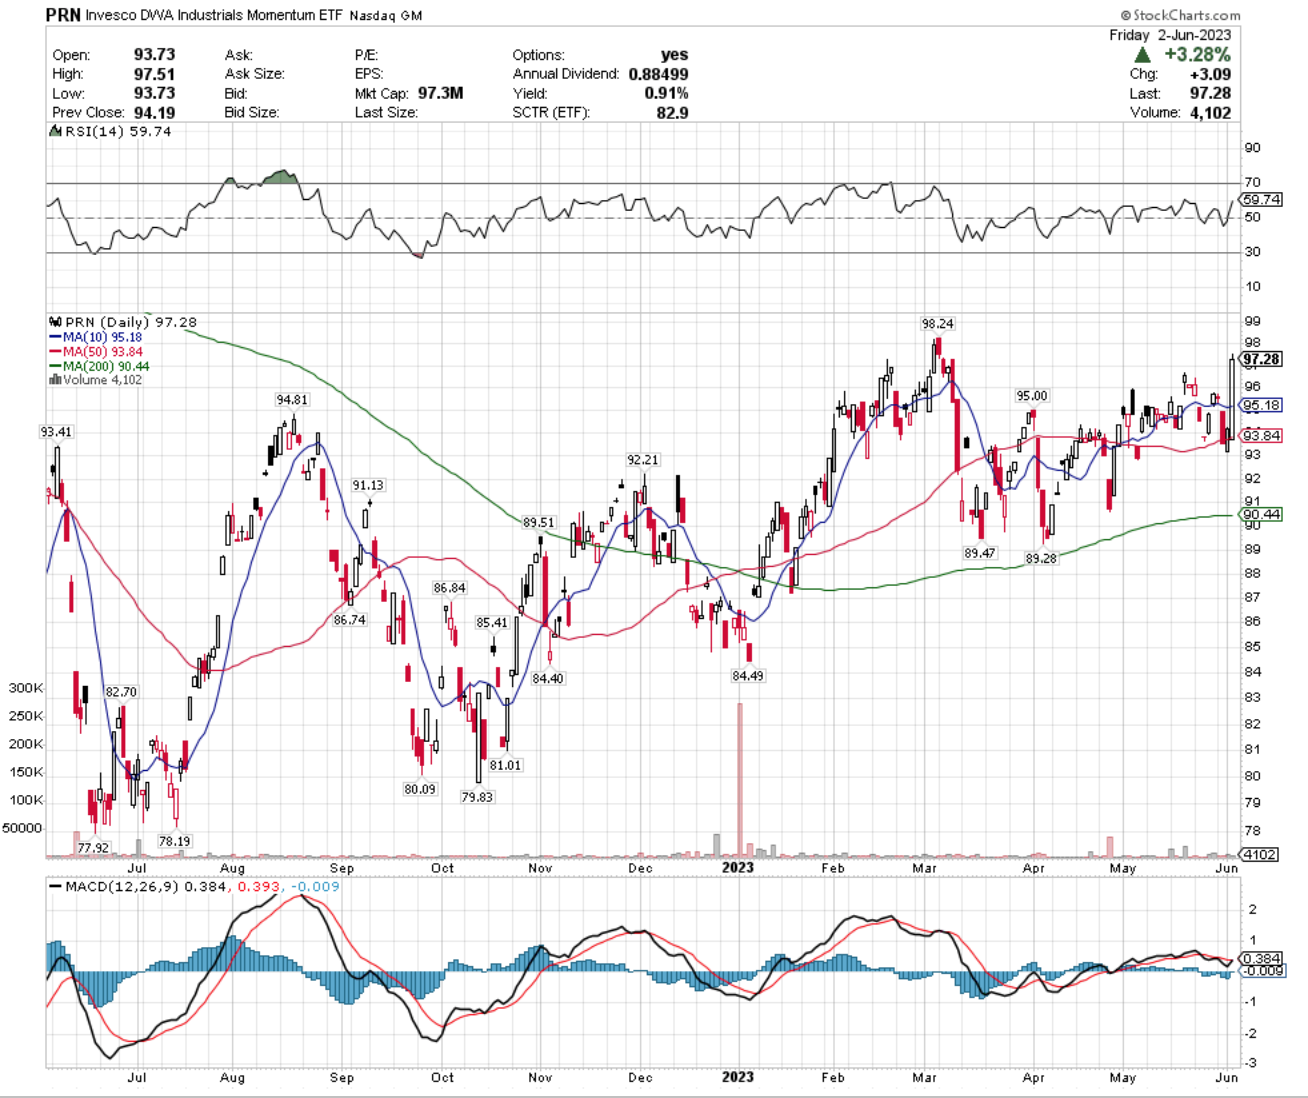1308x1098 pixels.
Task: Click the candlestick icon before PRN (Daily)
Action: (x=55, y=323)
